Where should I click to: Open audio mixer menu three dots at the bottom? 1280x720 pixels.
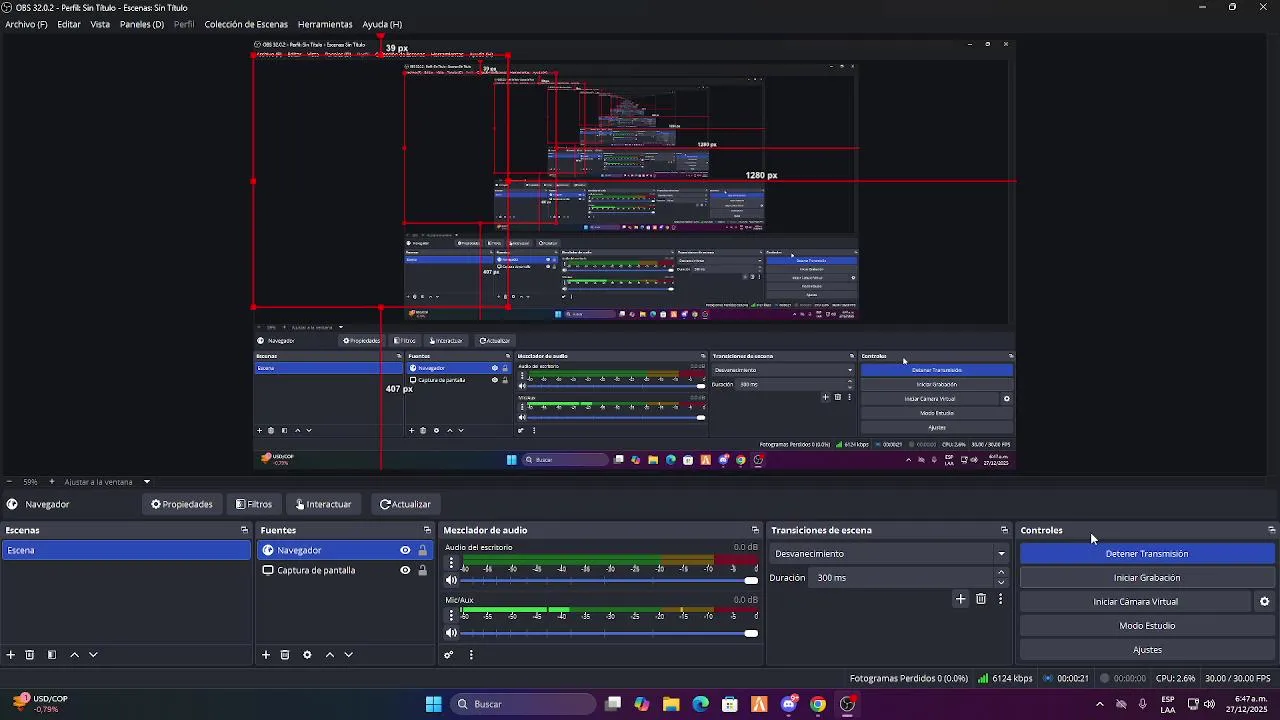click(471, 655)
